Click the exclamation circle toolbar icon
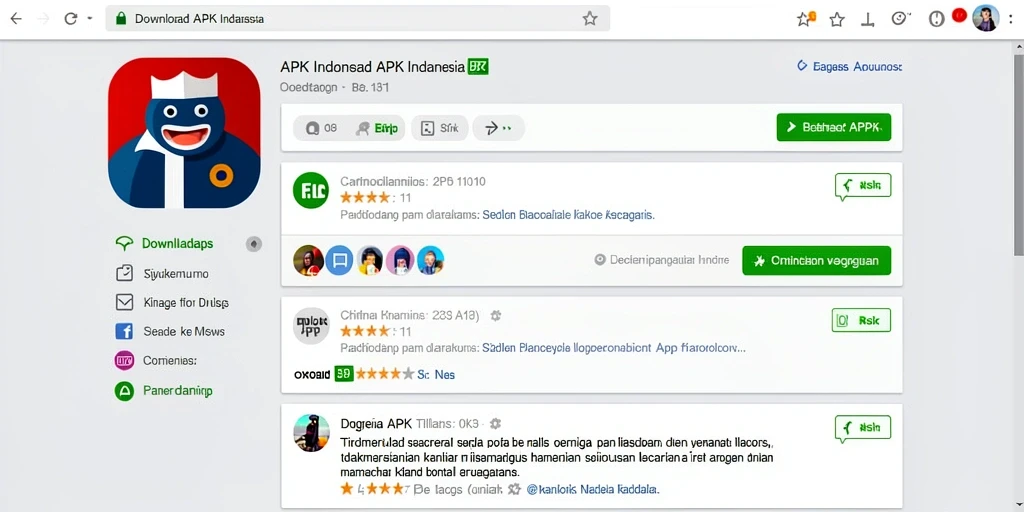 click(936, 20)
